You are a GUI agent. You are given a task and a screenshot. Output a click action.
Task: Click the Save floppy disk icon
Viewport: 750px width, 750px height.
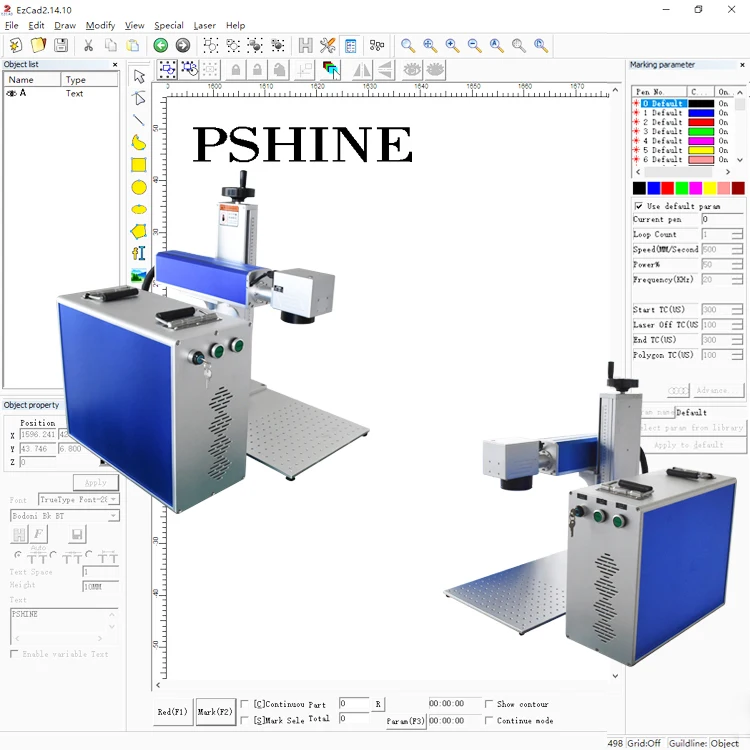pyautogui.click(x=61, y=45)
